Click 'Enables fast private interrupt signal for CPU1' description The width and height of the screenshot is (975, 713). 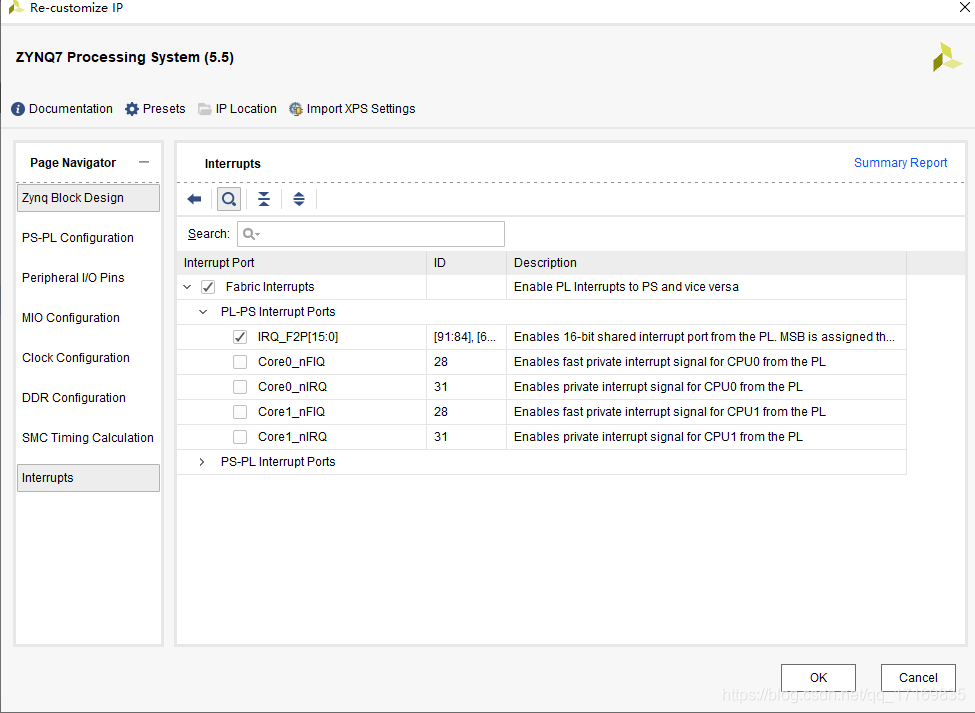coord(670,412)
